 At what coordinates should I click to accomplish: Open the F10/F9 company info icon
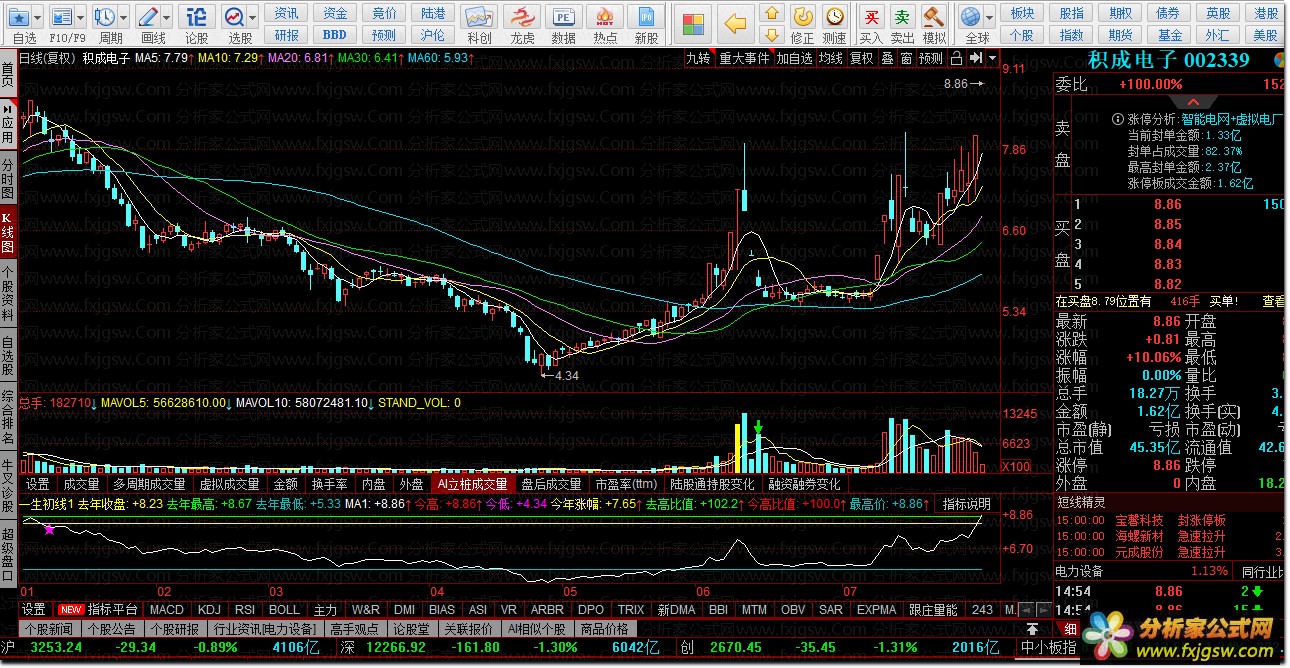[x=62, y=18]
